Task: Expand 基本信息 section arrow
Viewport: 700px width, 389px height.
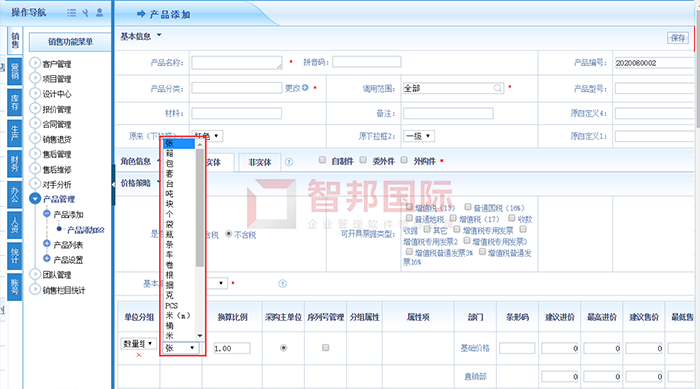Action: pos(159,35)
